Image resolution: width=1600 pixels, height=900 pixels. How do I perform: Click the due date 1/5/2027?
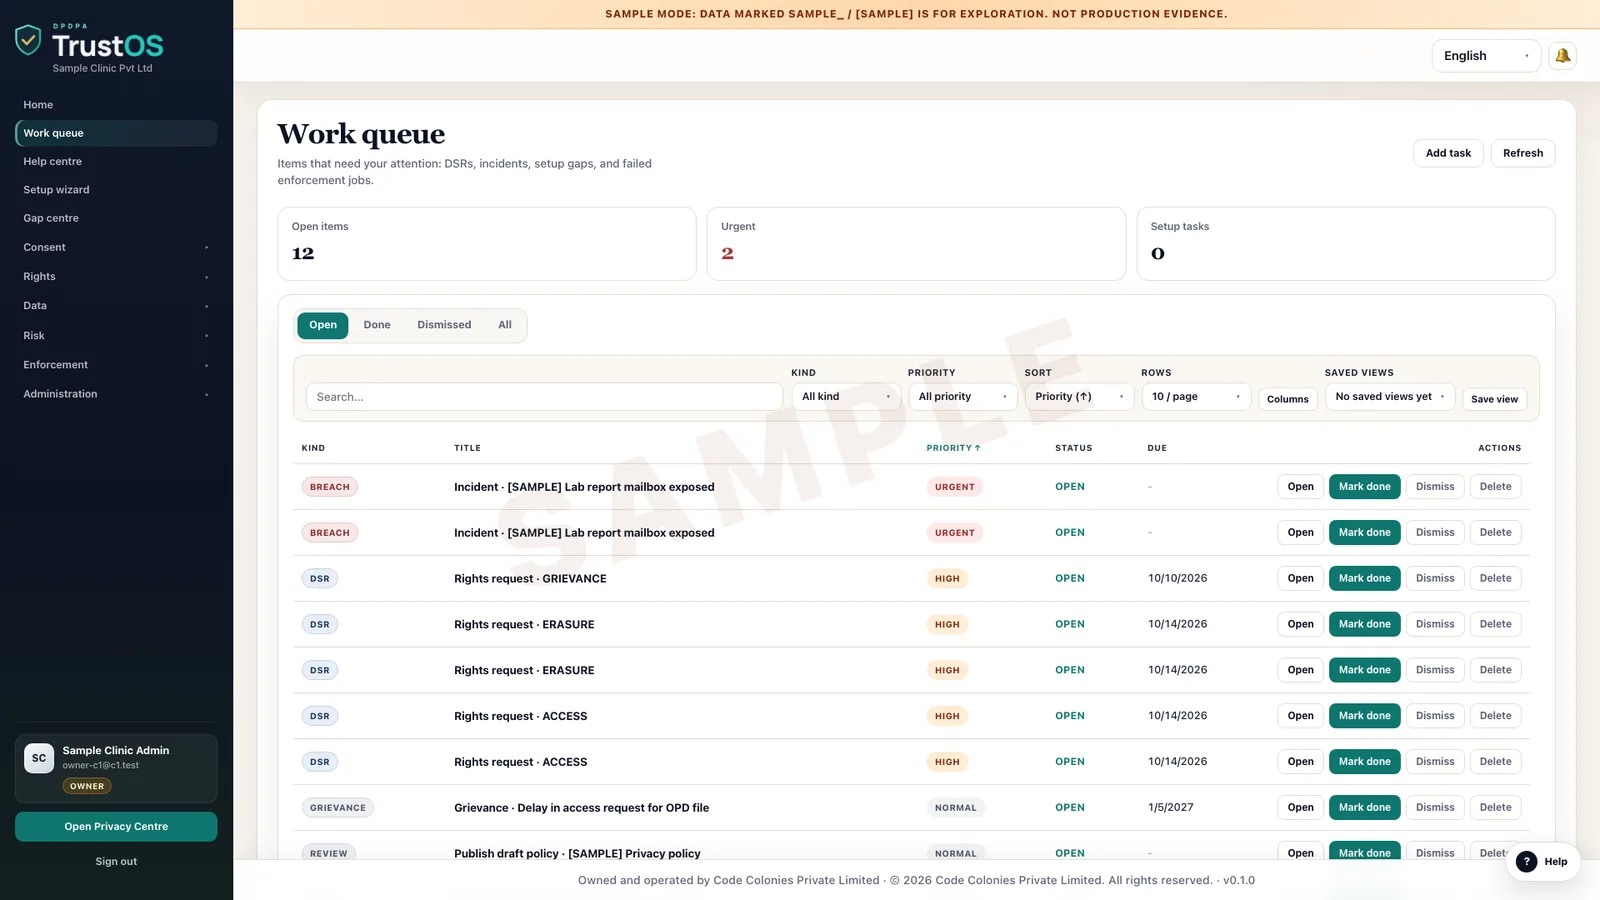tap(1171, 808)
